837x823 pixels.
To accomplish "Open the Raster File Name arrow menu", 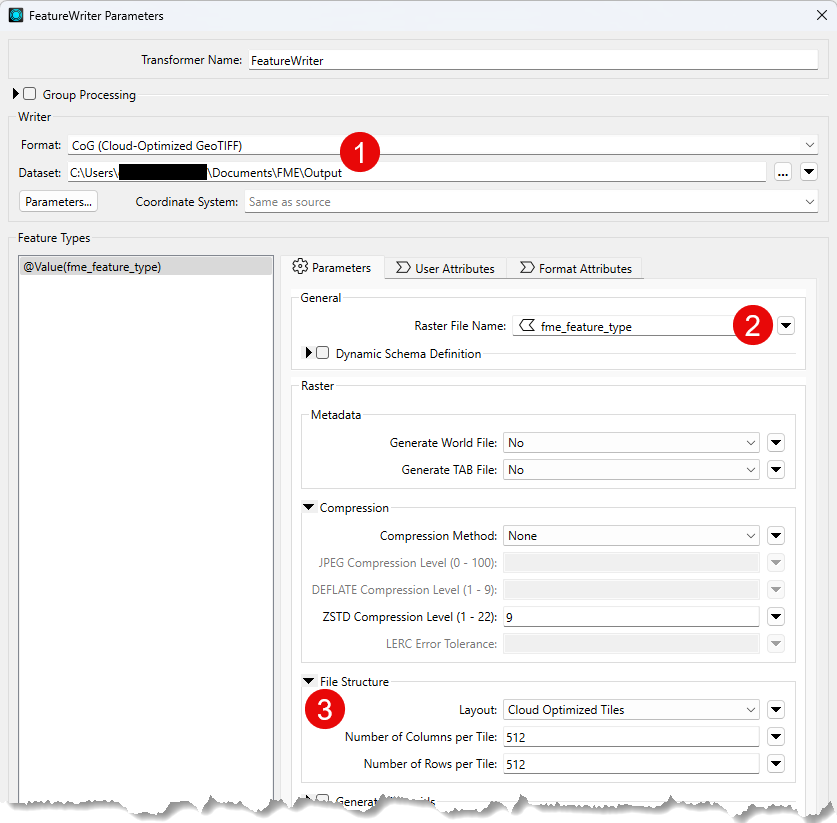I will (x=786, y=326).
